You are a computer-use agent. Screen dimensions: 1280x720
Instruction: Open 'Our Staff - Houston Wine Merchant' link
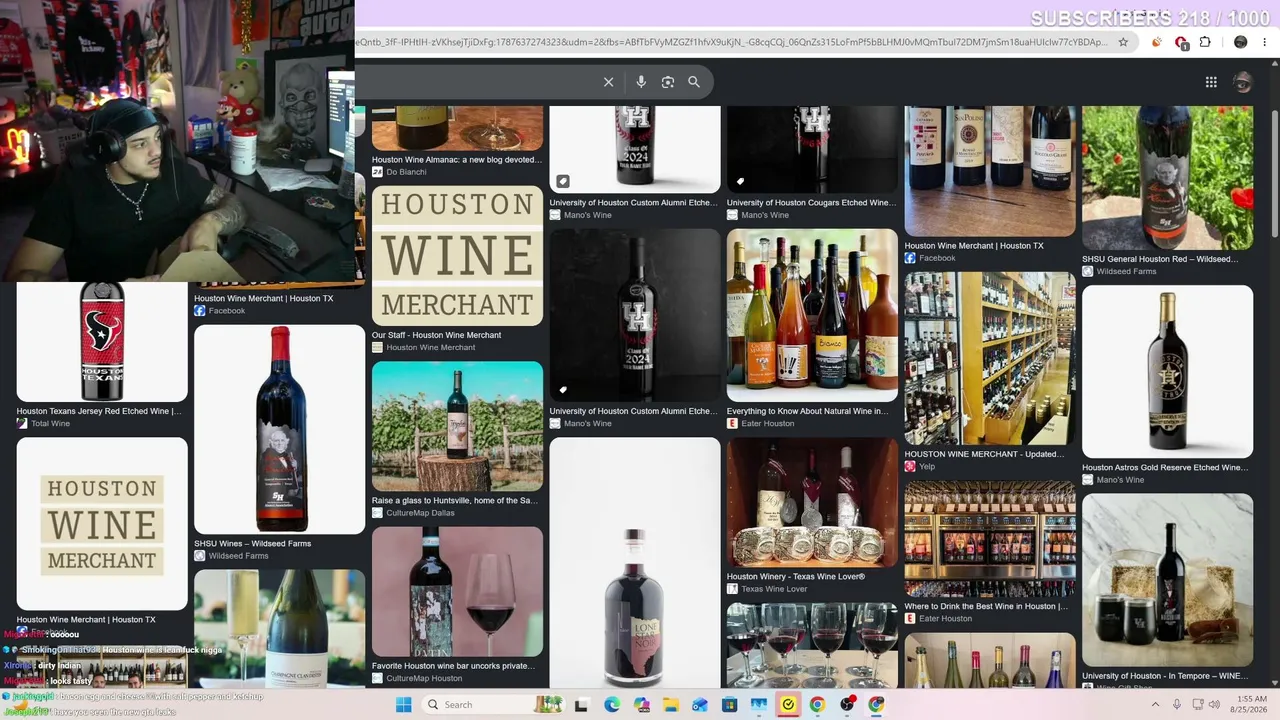[436, 335]
